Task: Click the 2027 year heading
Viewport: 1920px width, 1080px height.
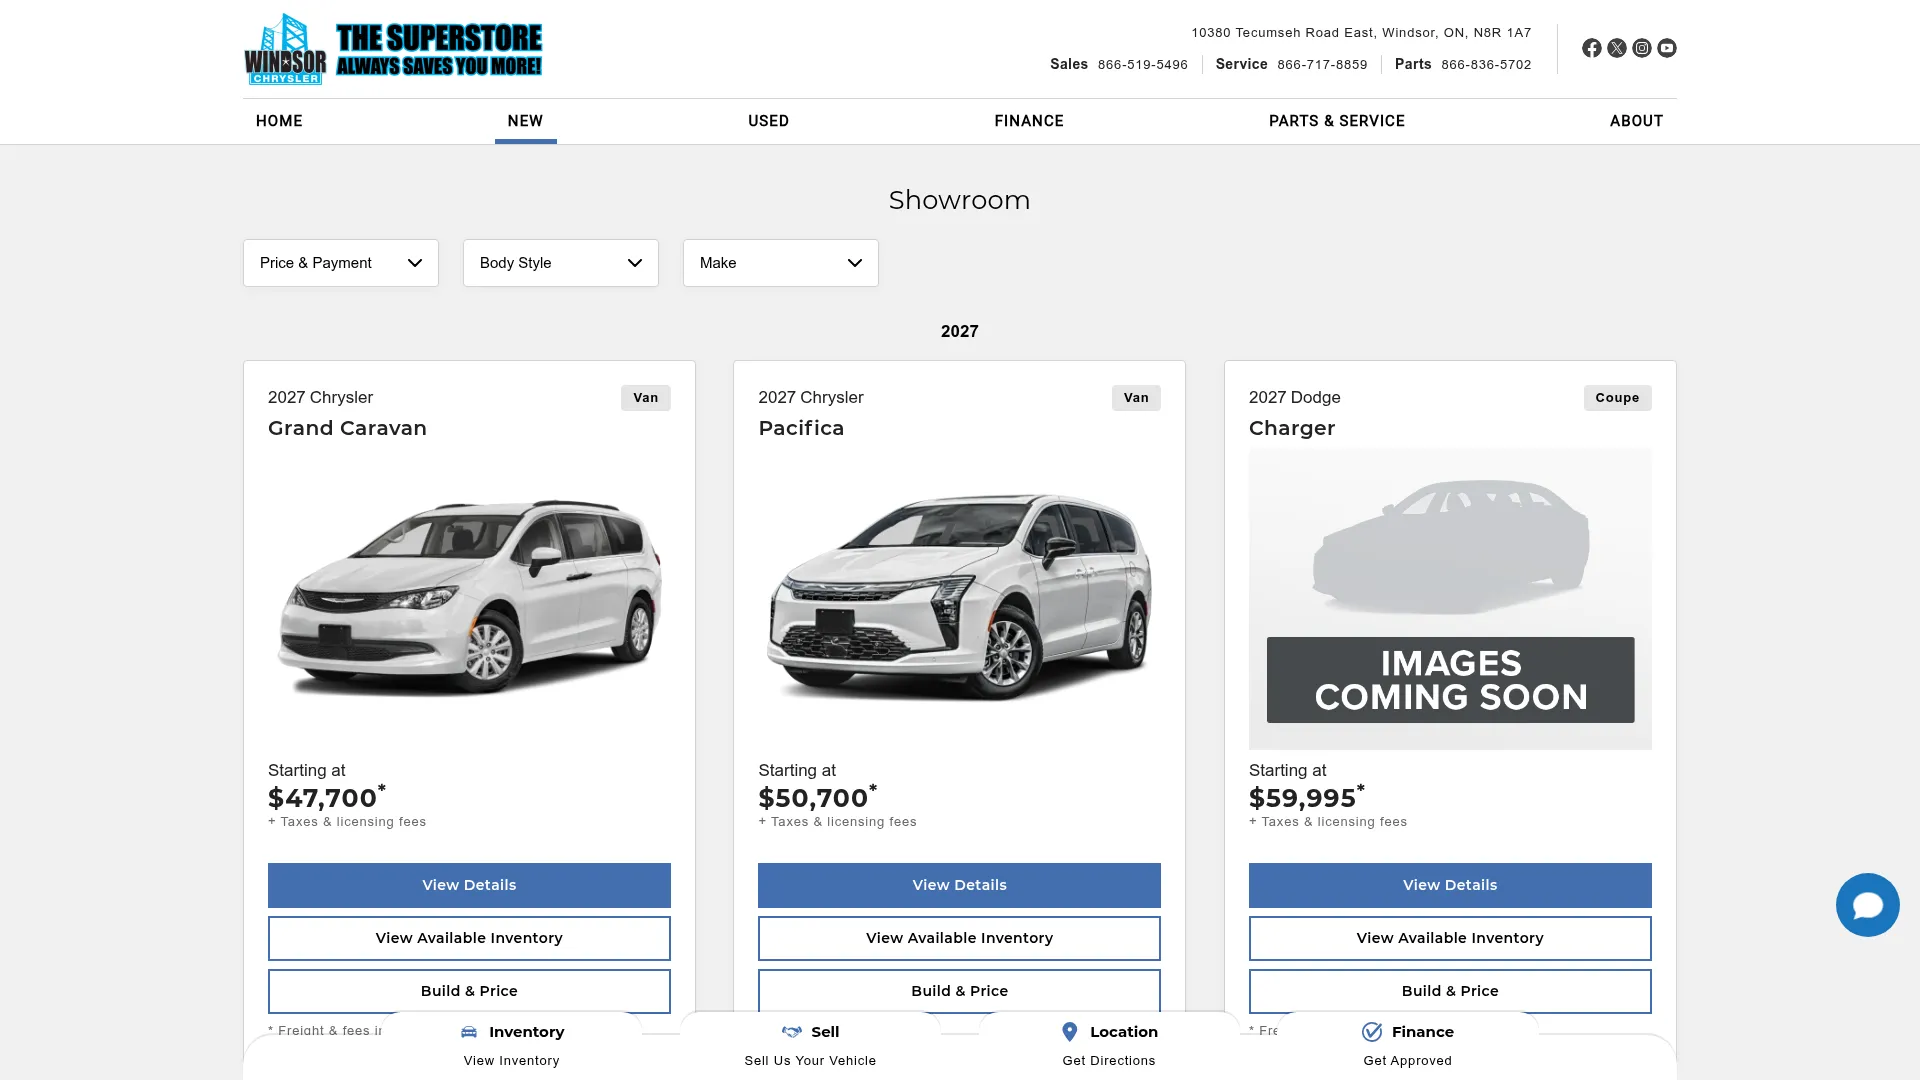Action: coord(959,331)
